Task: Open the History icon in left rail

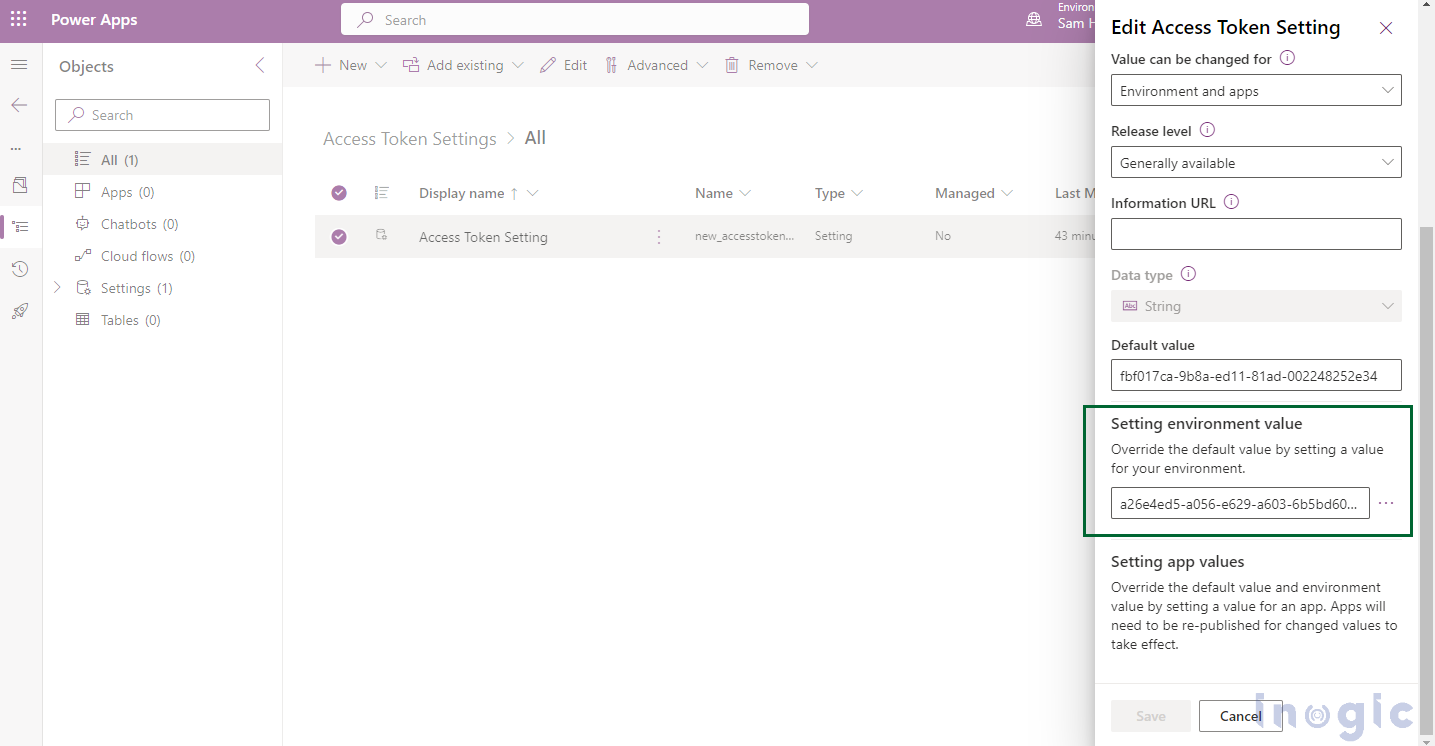Action: pos(19,269)
